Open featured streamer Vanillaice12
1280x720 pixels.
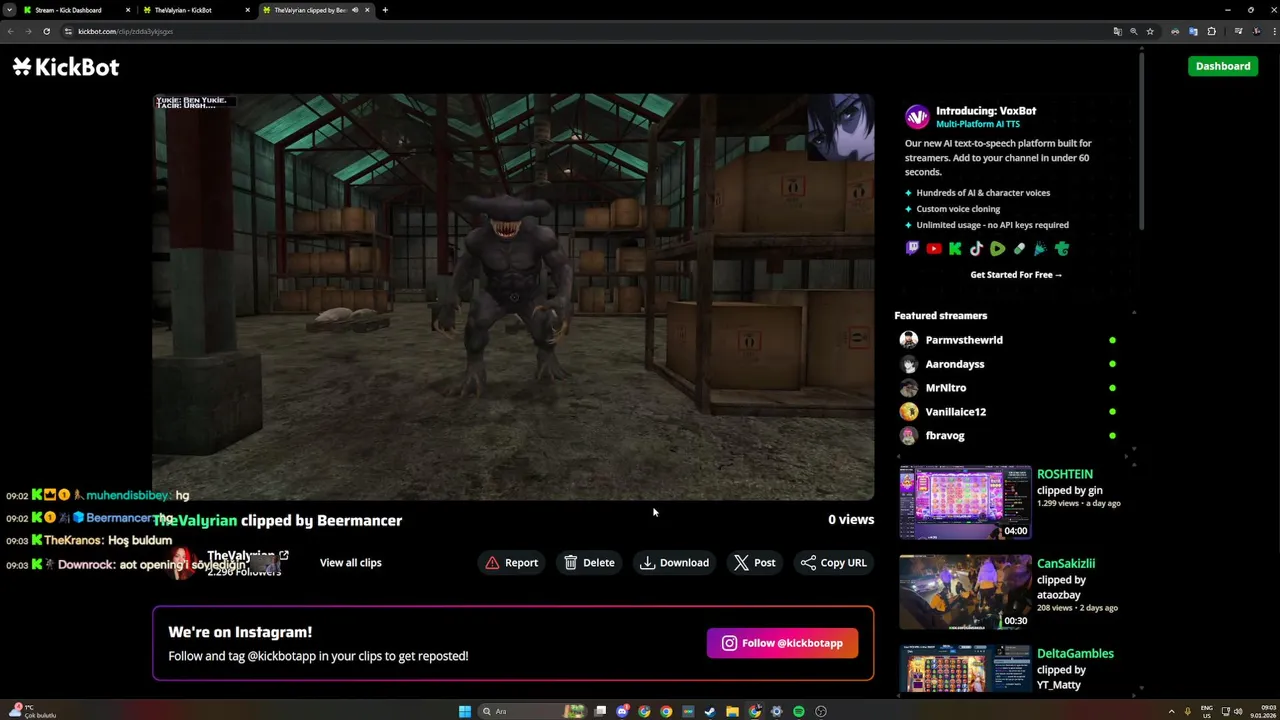coord(955,412)
